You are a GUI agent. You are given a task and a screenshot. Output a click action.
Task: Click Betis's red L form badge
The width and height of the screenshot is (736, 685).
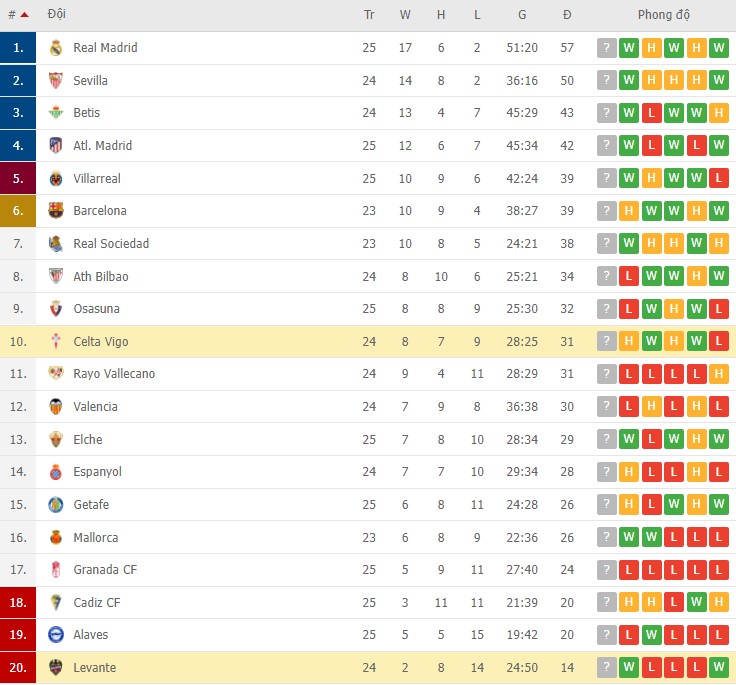pos(651,113)
